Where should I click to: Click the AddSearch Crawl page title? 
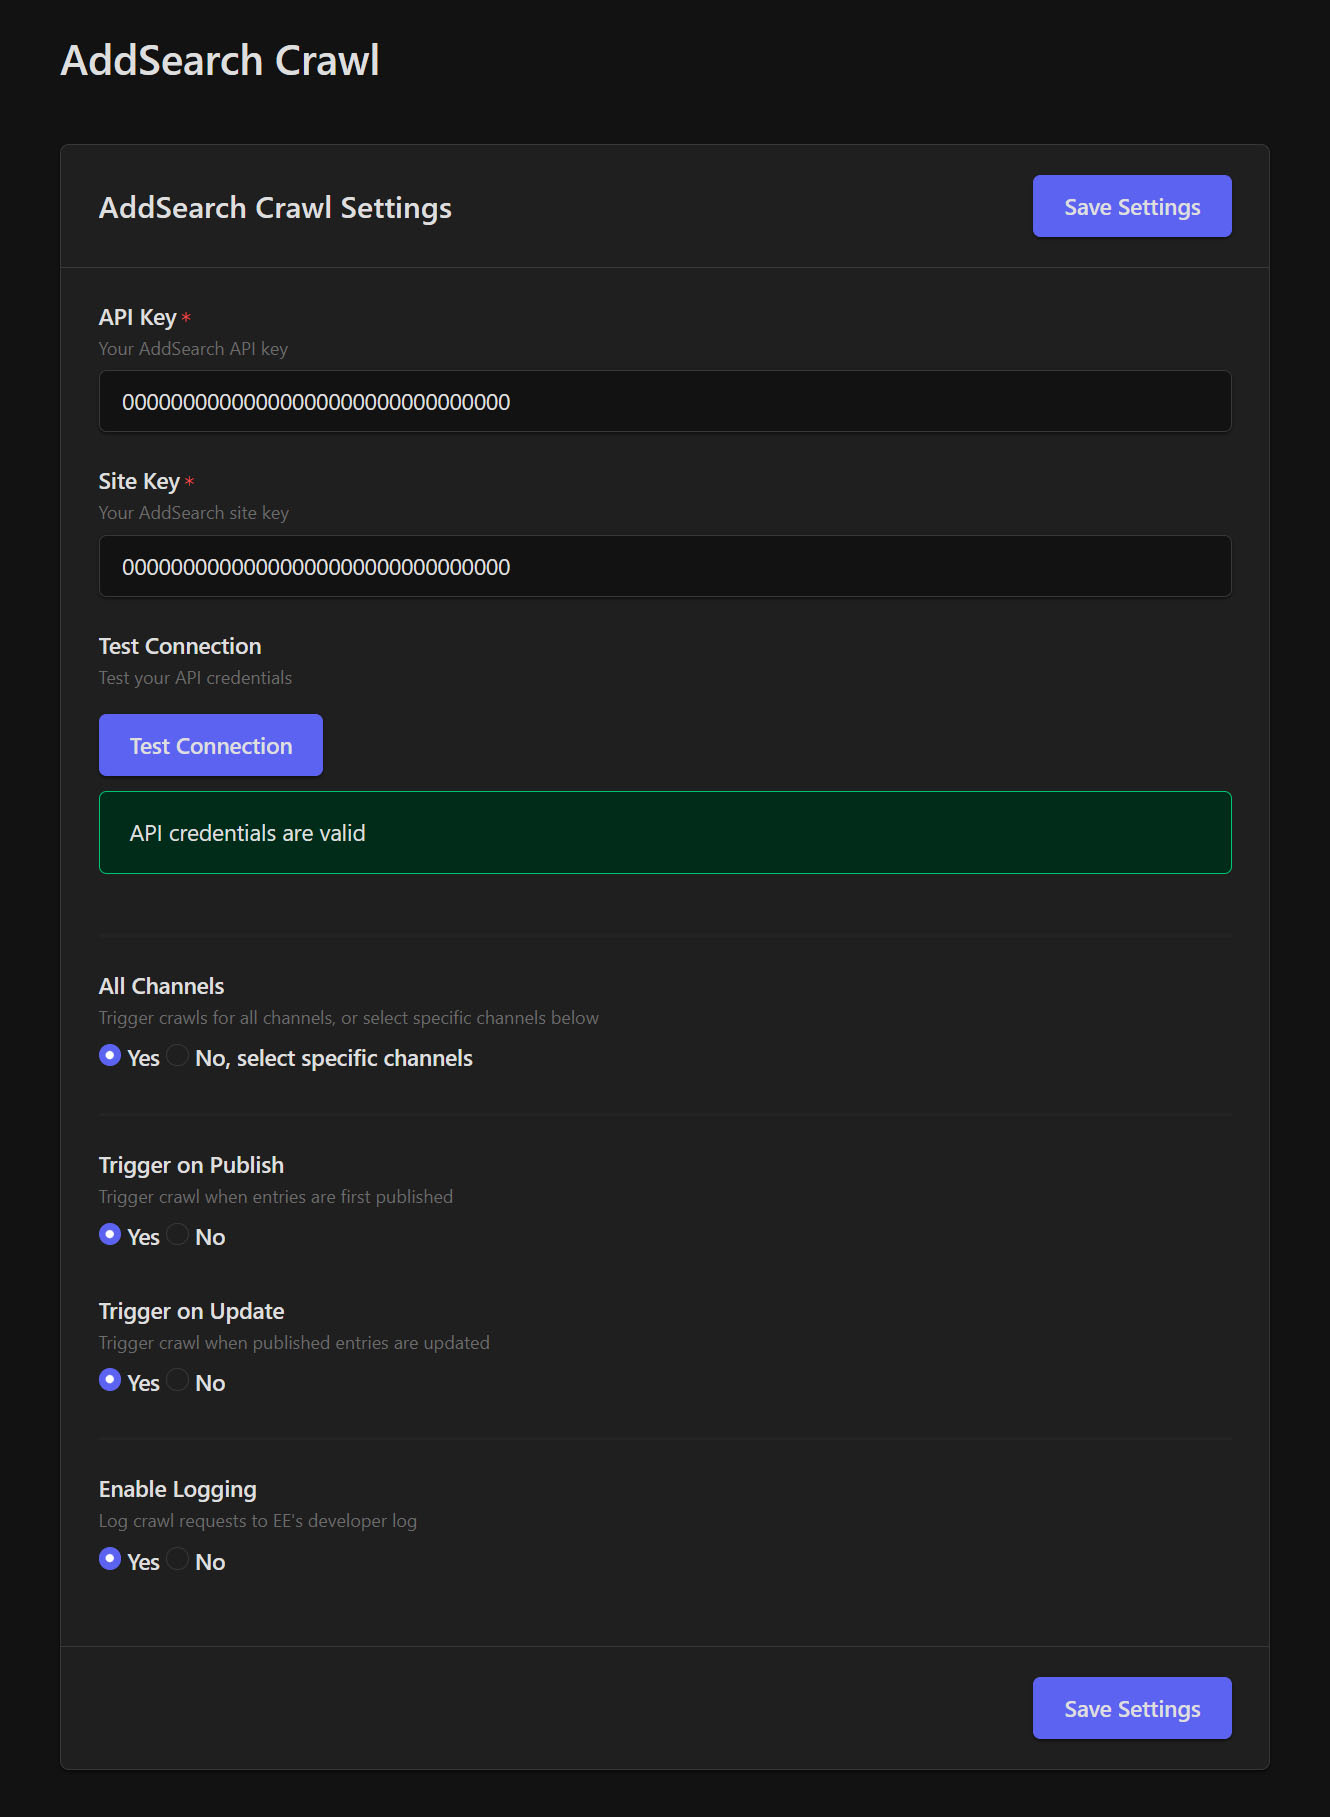pos(220,61)
